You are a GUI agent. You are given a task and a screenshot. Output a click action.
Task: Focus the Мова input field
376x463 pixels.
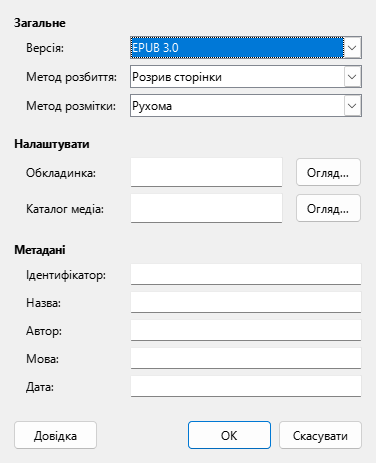click(246, 358)
